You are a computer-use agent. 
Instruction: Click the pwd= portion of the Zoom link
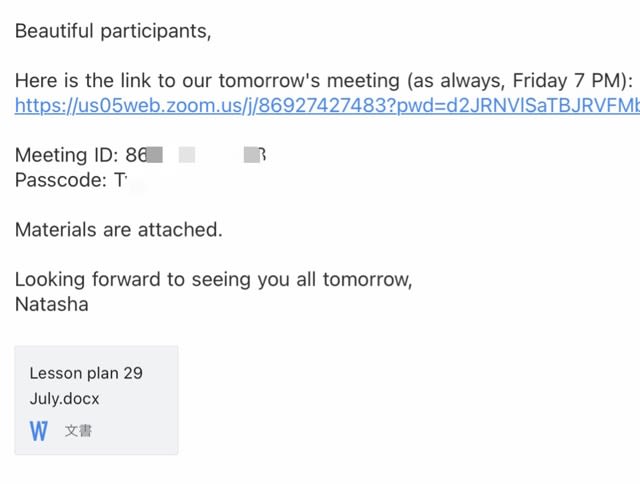tap(421, 106)
